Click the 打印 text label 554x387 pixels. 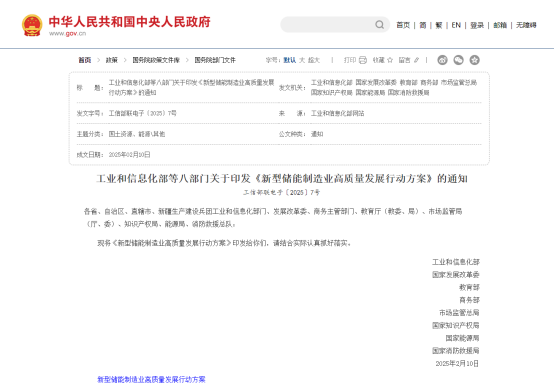(350, 60)
